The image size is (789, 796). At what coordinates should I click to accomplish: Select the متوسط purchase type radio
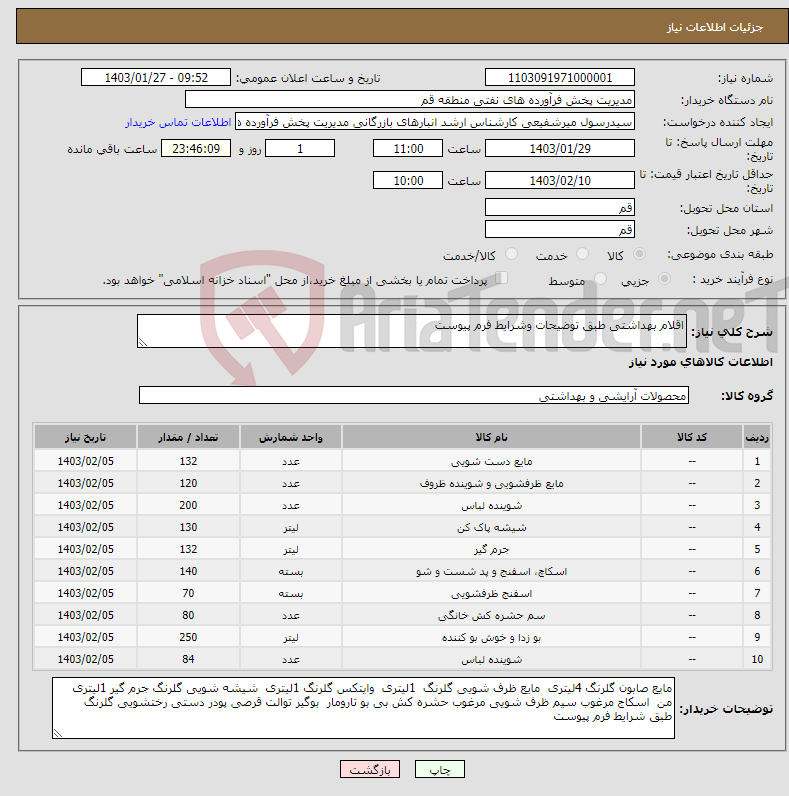click(x=600, y=279)
